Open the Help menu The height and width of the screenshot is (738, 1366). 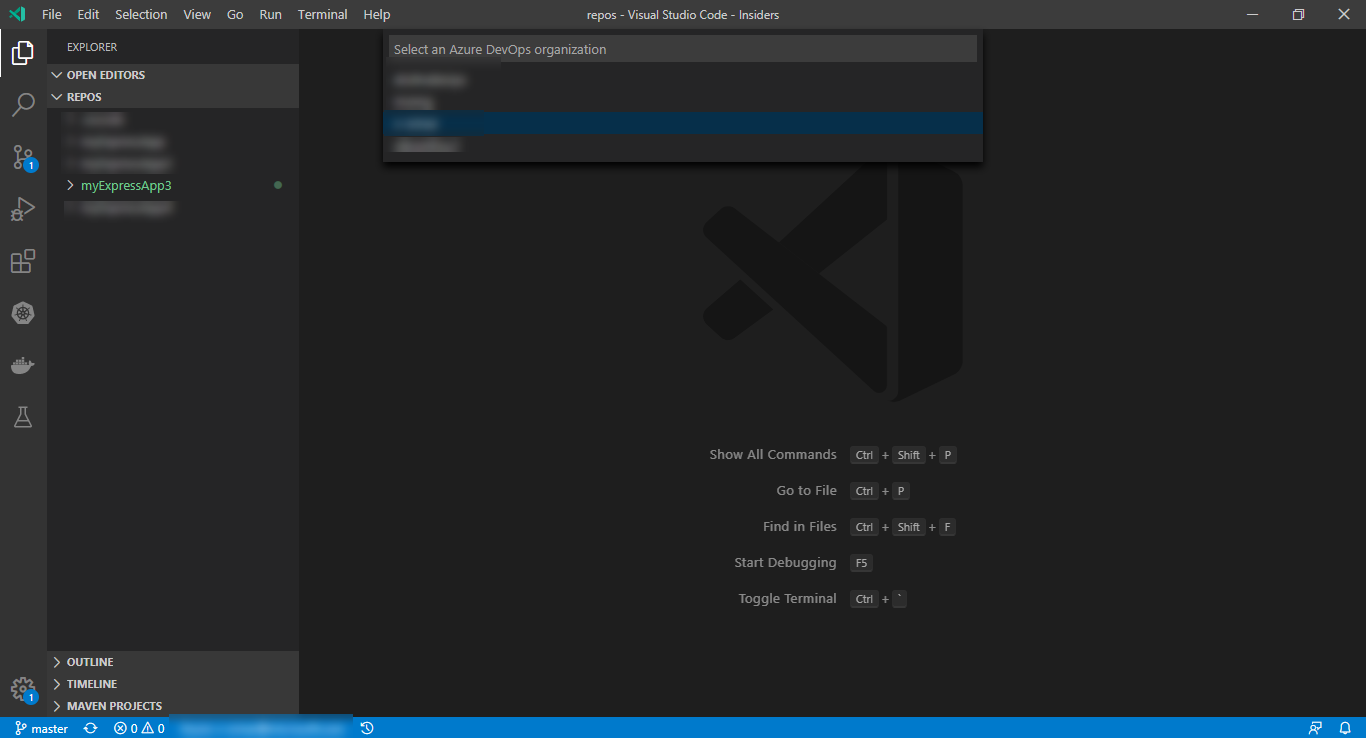click(377, 14)
